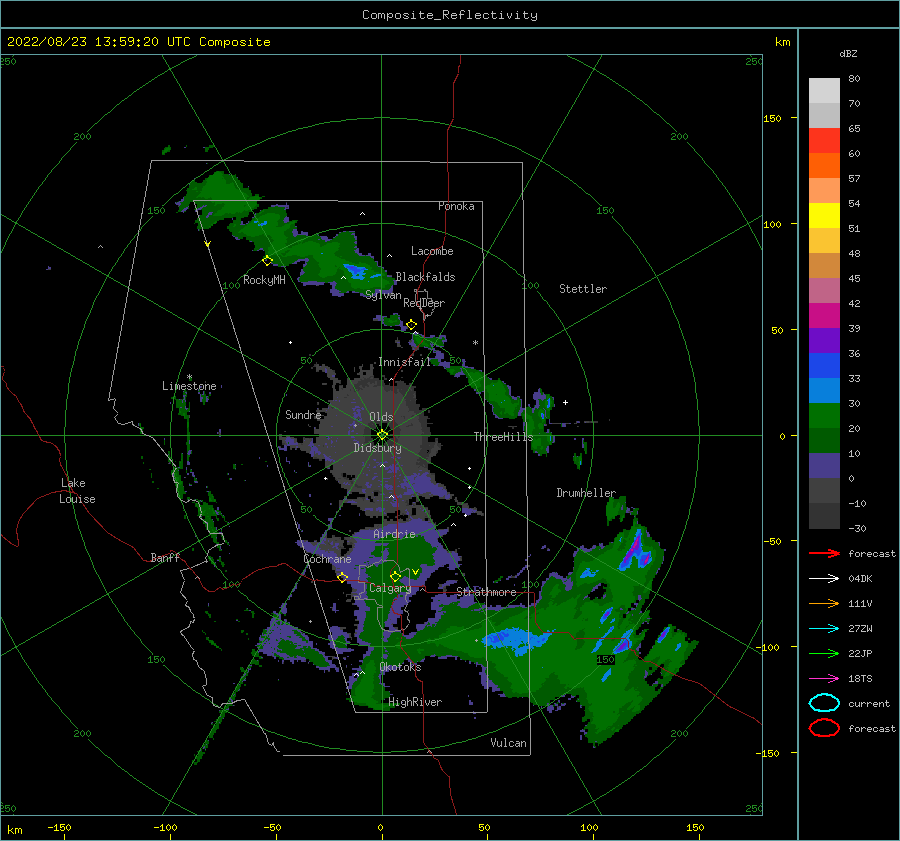Click the orange 111V arrow icon
The width and height of the screenshot is (900, 841).
[x=824, y=603]
